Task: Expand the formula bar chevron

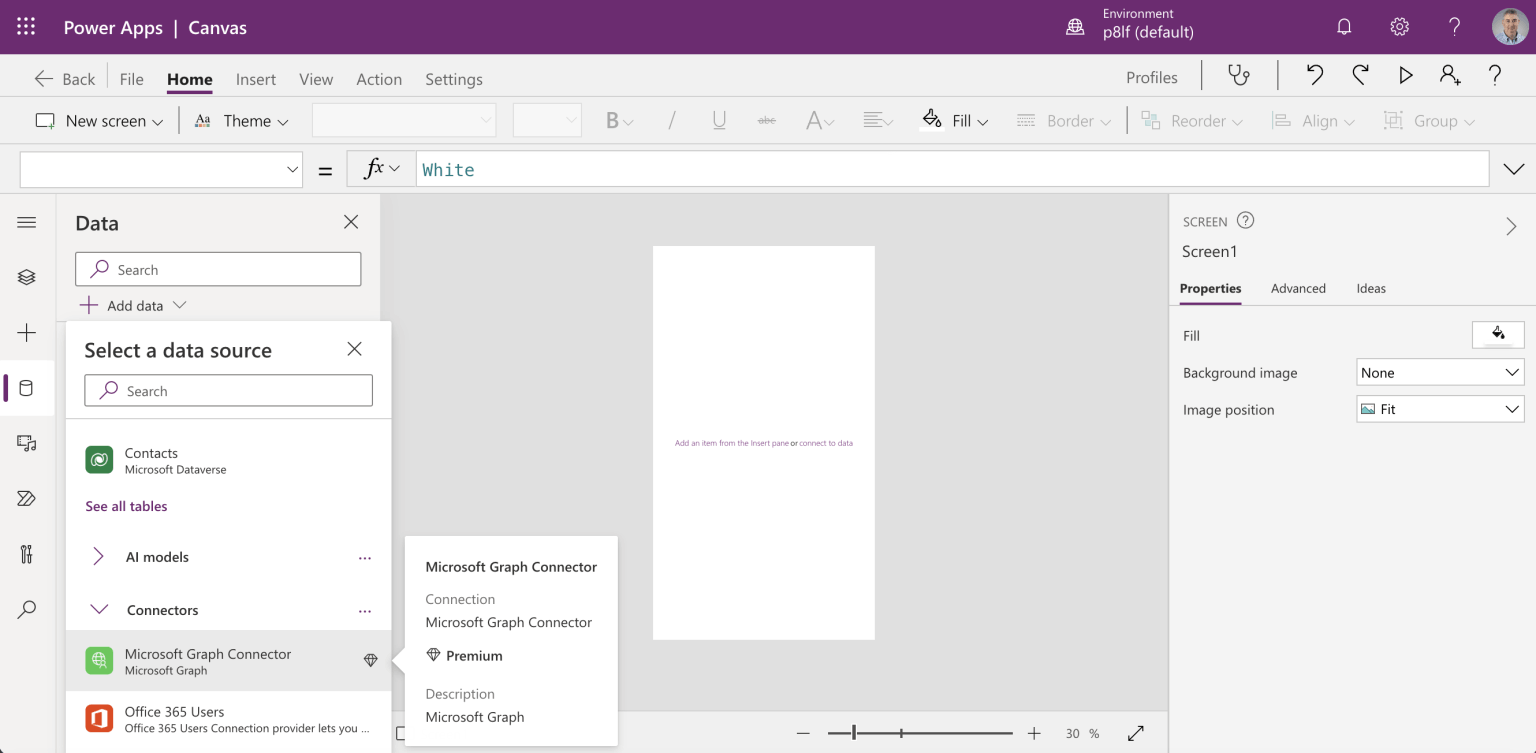Action: (1513, 170)
